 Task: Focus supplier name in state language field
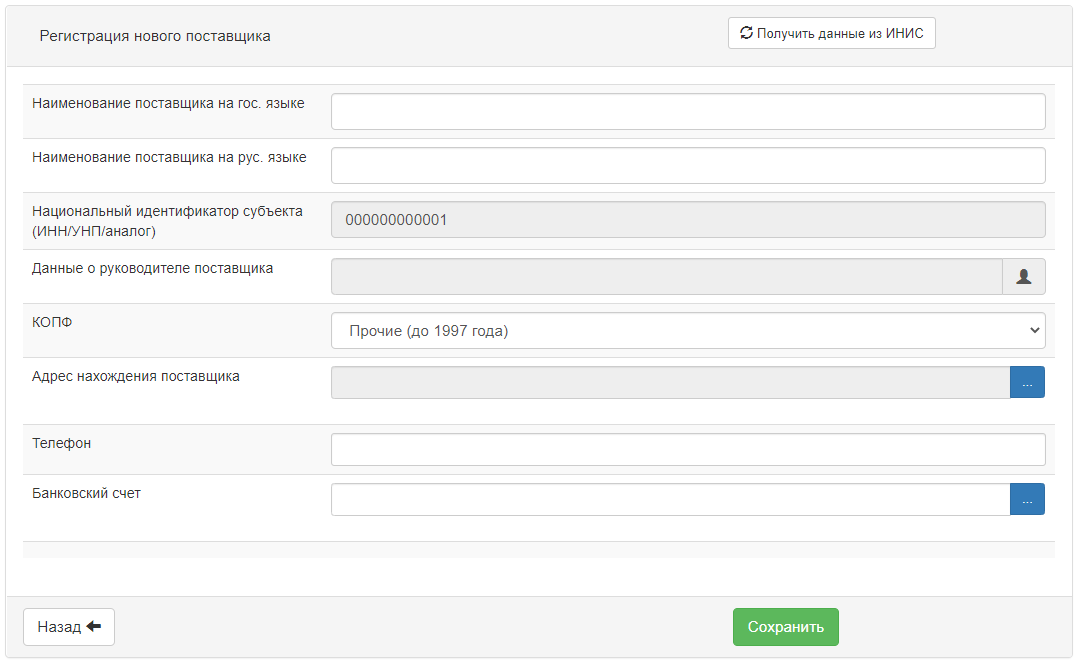tap(688, 111)
